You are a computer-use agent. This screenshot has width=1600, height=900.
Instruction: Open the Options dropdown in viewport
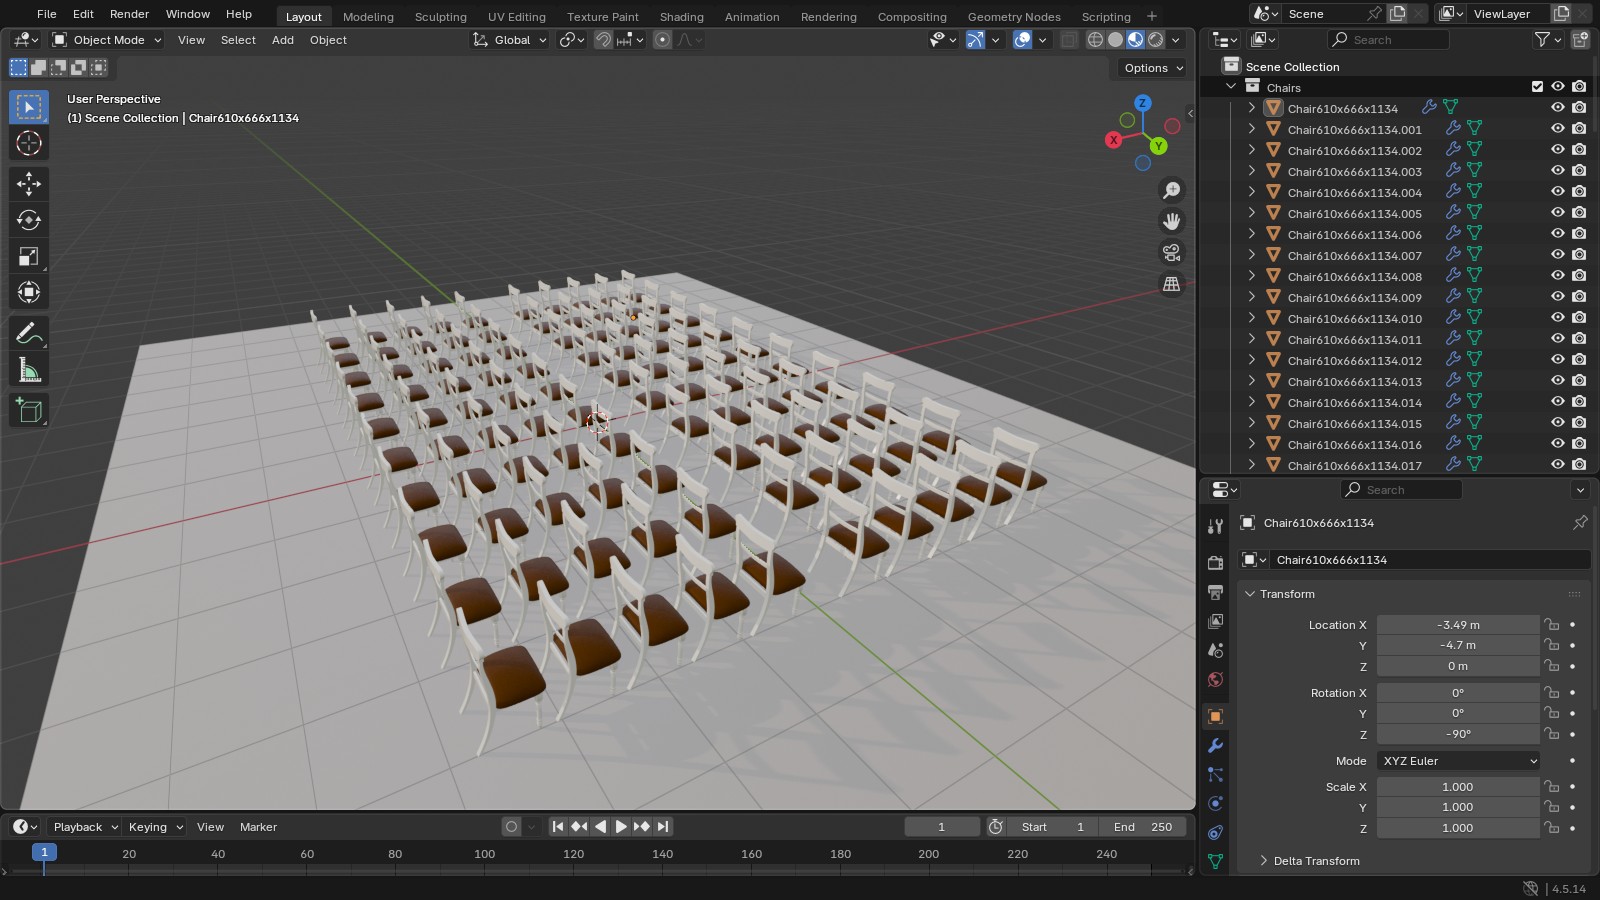point(1153,68)
